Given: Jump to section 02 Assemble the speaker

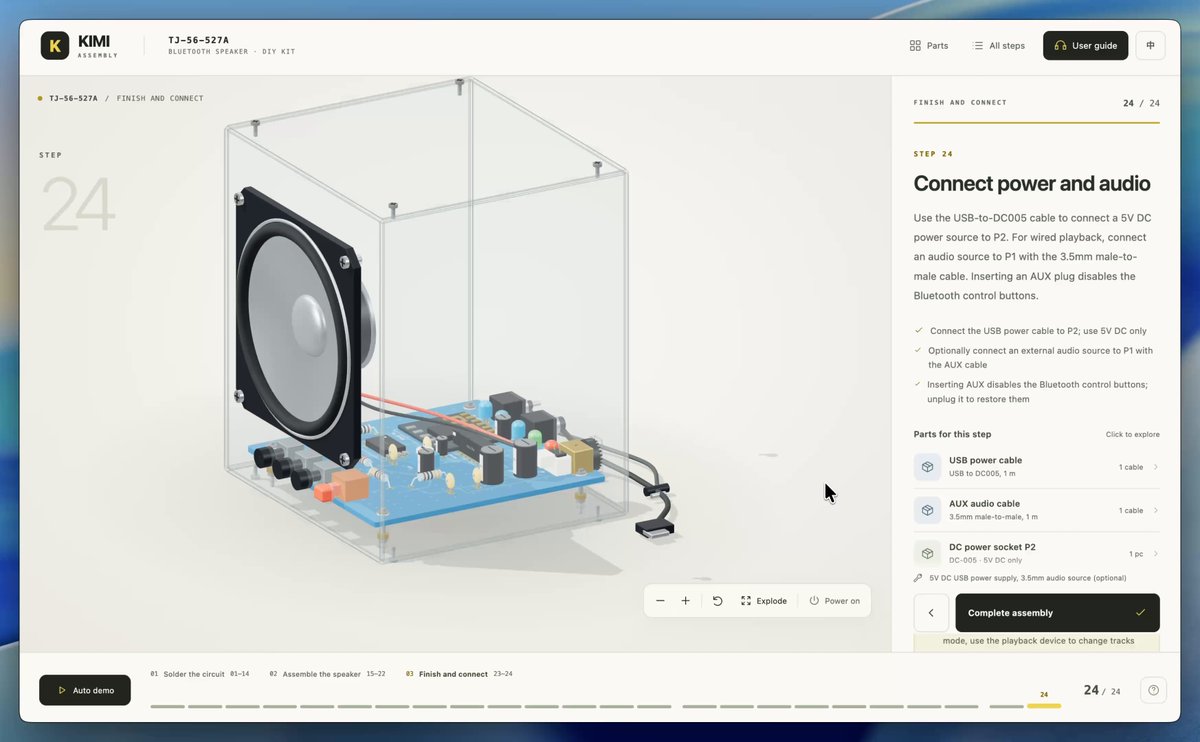Looking at the screenshot, I should [327, 674].
